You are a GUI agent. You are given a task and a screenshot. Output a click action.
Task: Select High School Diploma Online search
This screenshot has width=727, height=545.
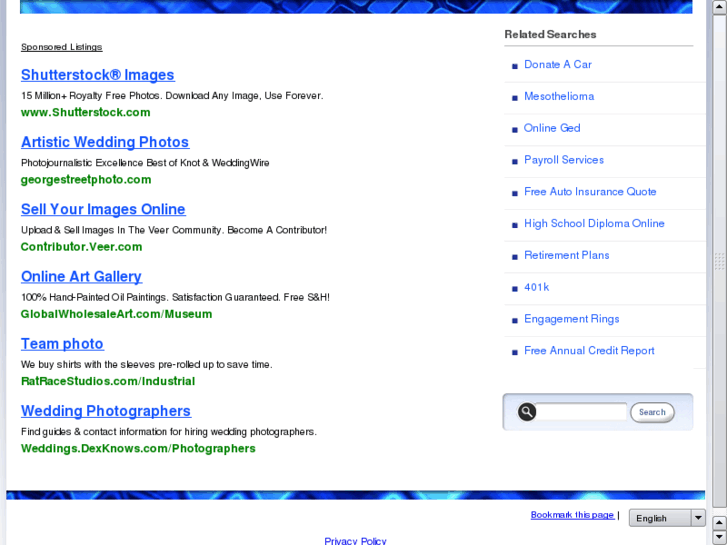tap(594, 224)
